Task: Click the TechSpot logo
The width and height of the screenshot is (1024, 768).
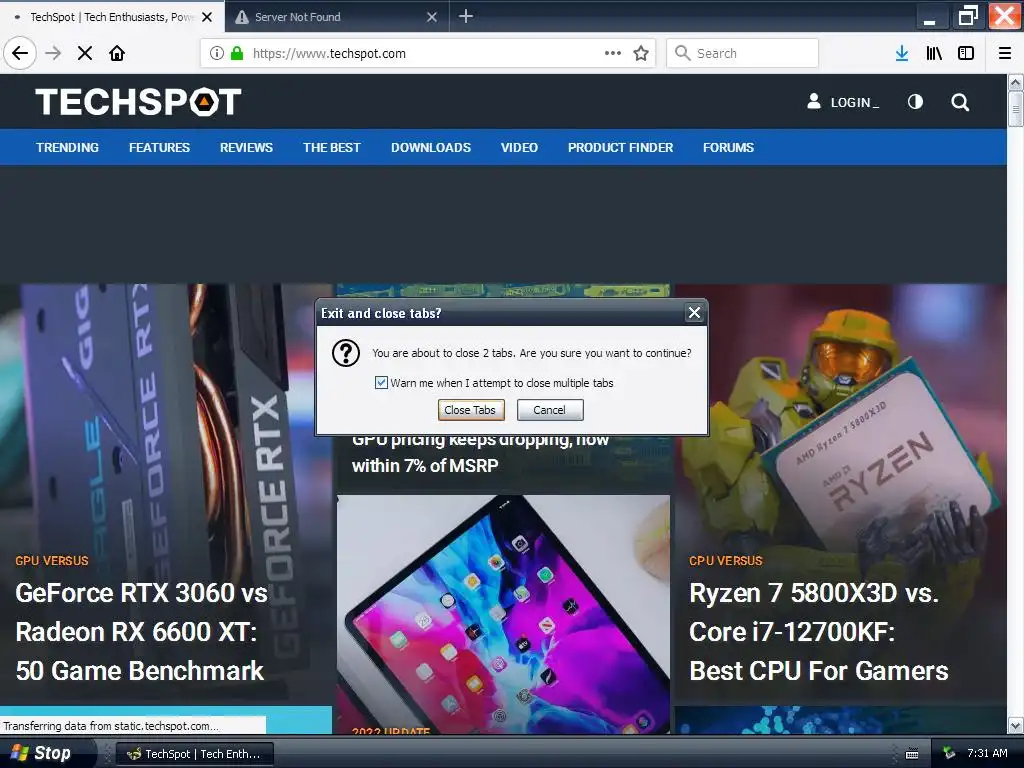Action: point(138,102)
